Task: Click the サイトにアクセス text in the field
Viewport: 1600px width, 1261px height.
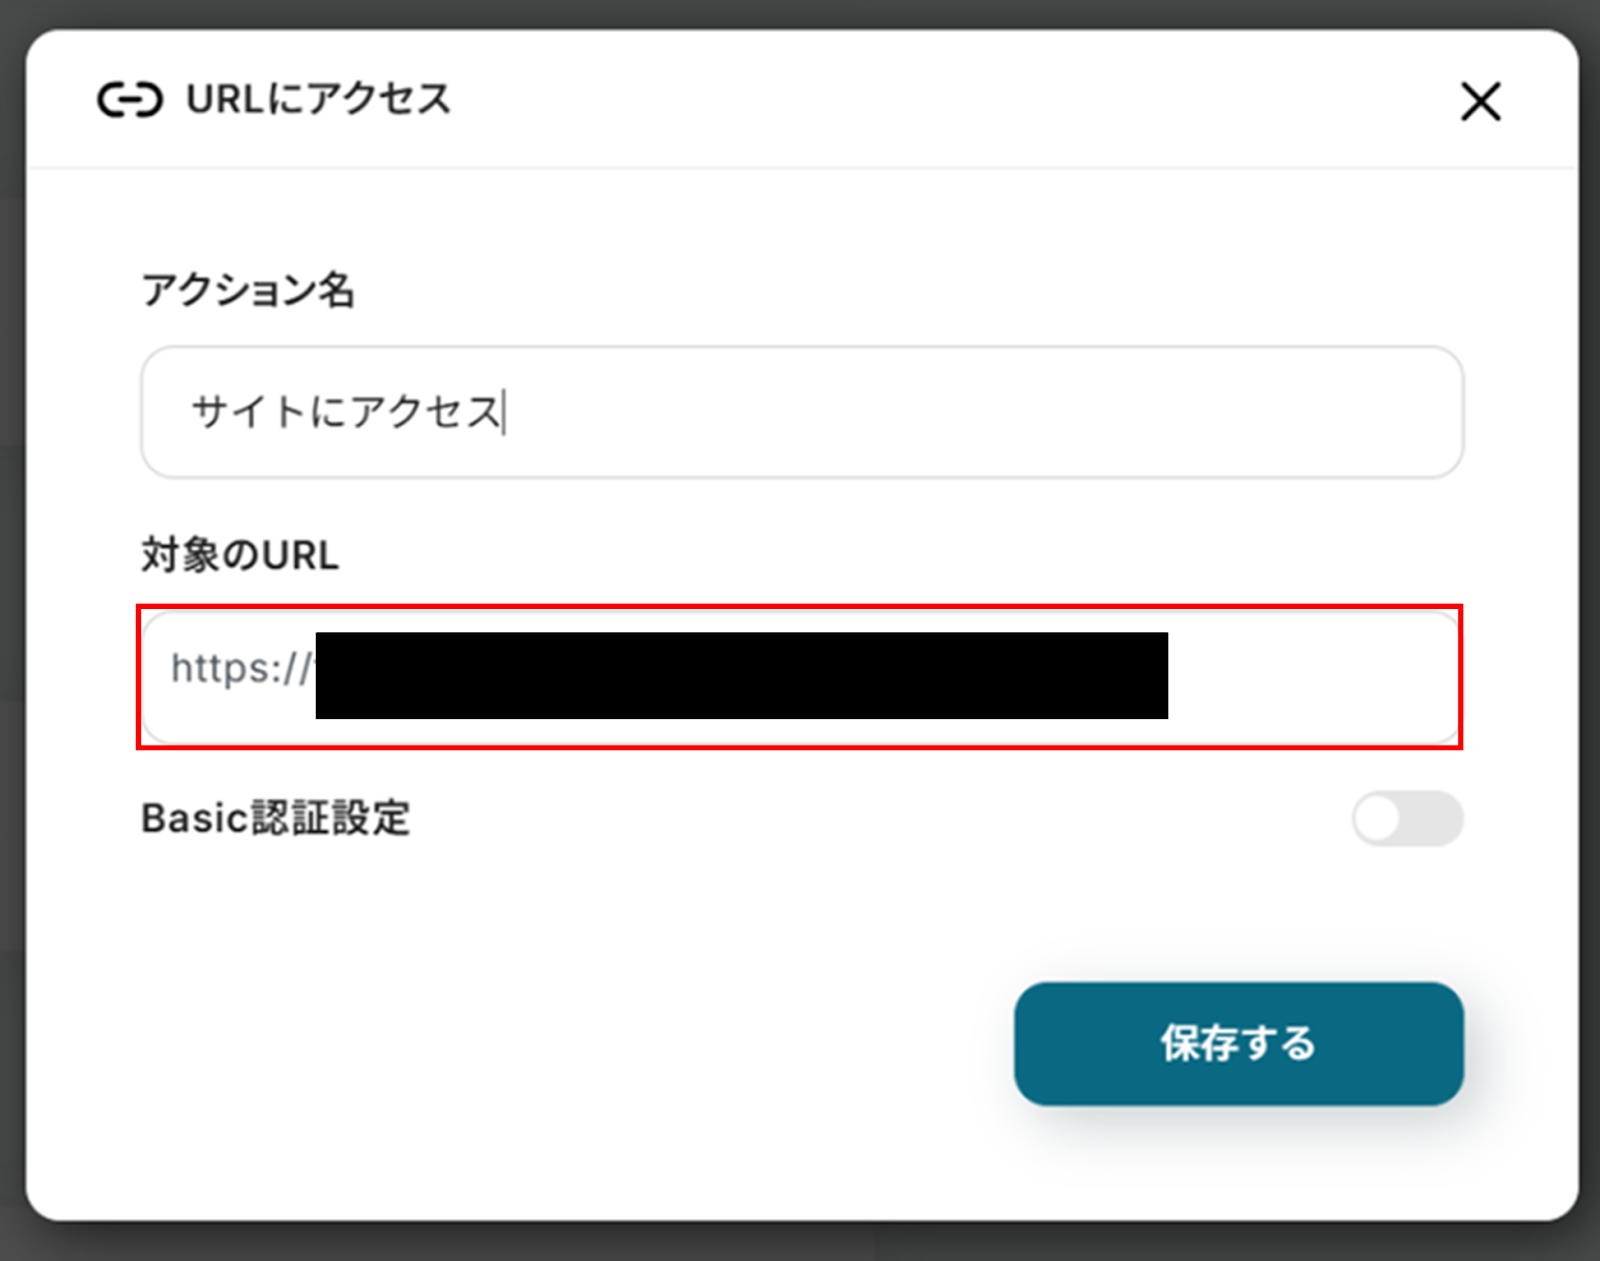Action: pyautogui.click(x=346, y=412)
